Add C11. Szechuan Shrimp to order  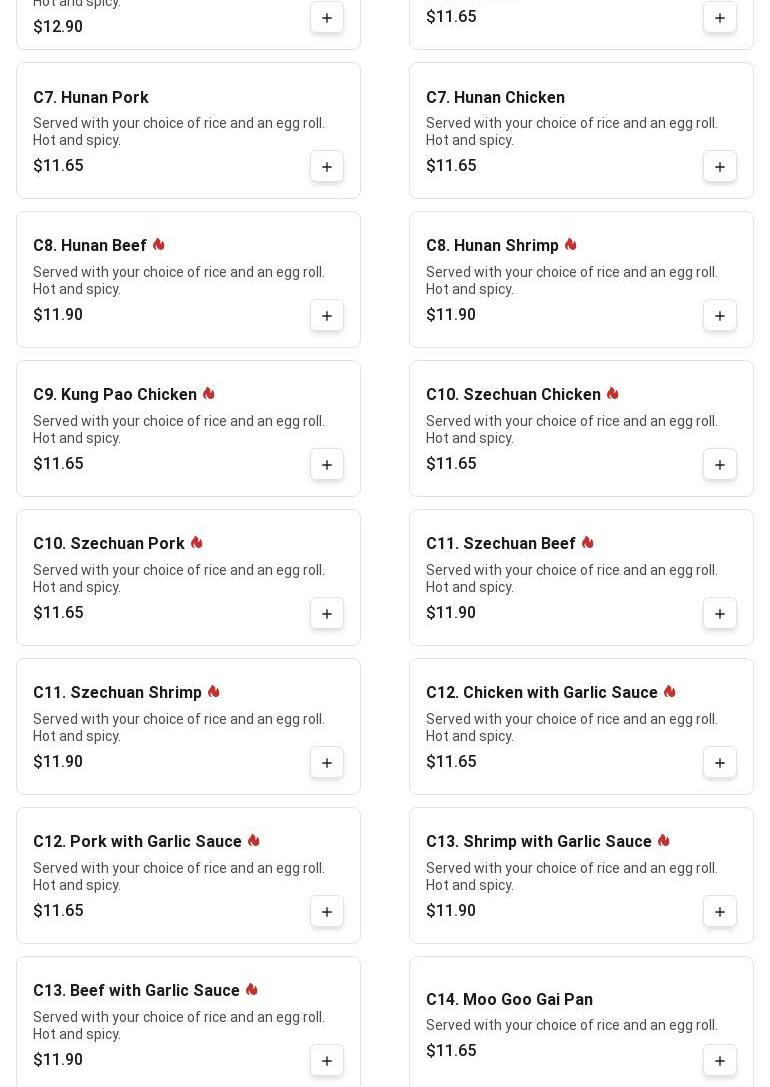point(327,762)
